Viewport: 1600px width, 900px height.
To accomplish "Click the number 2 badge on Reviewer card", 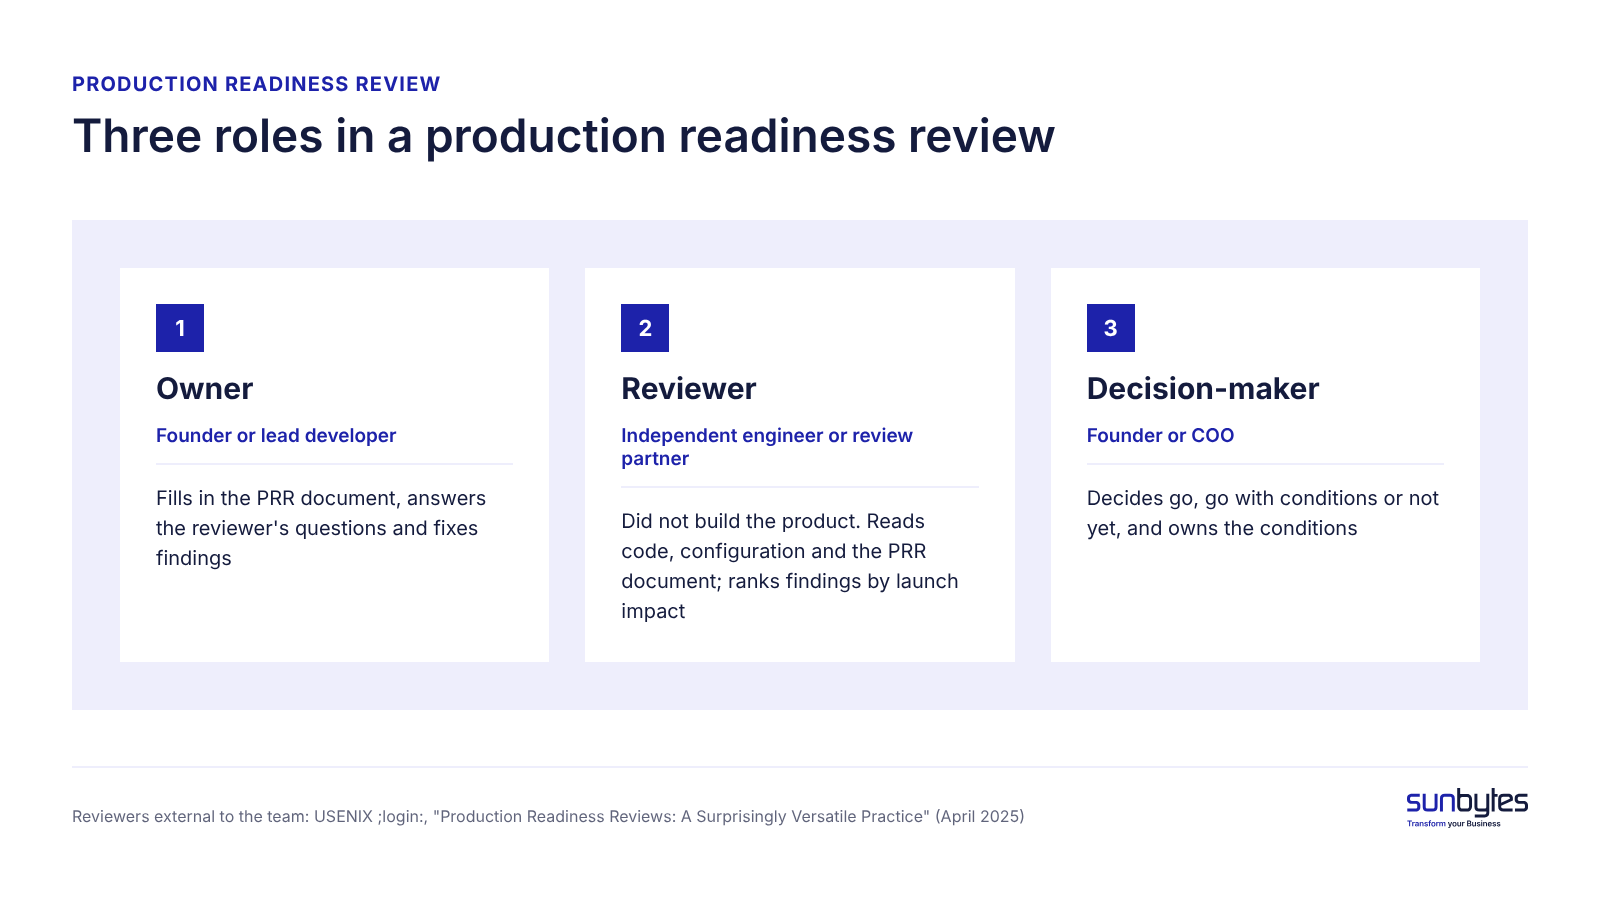I will pos(645,328).
